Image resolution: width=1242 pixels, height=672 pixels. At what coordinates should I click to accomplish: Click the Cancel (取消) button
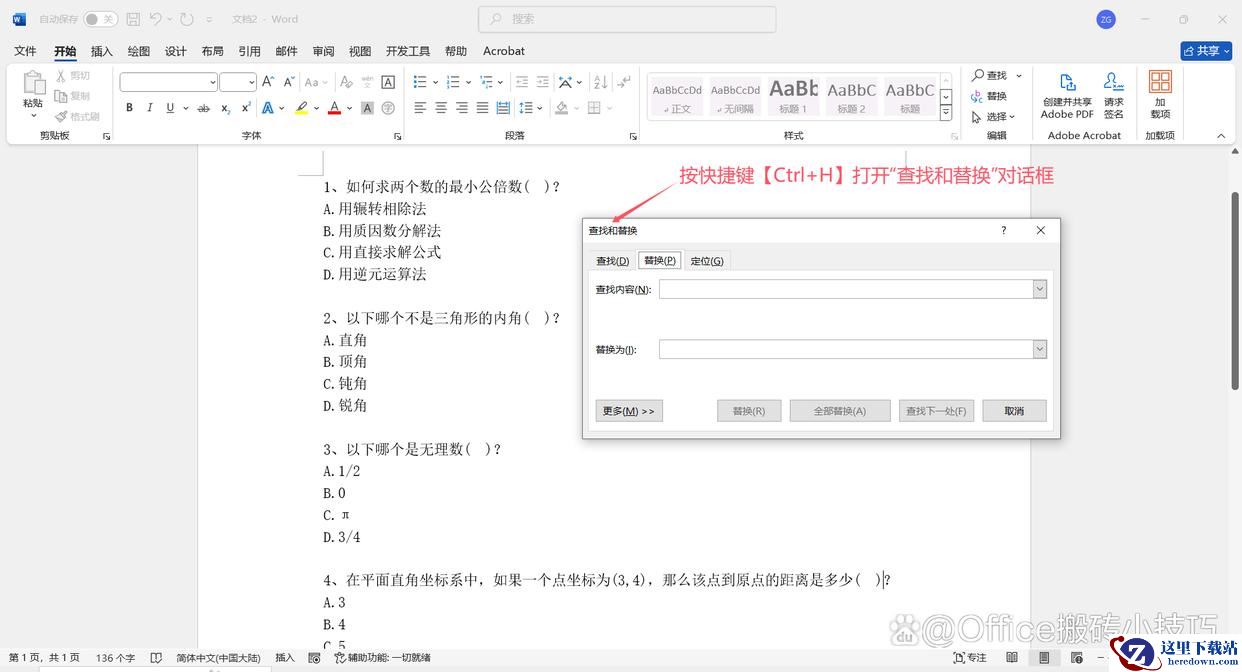1014,411
